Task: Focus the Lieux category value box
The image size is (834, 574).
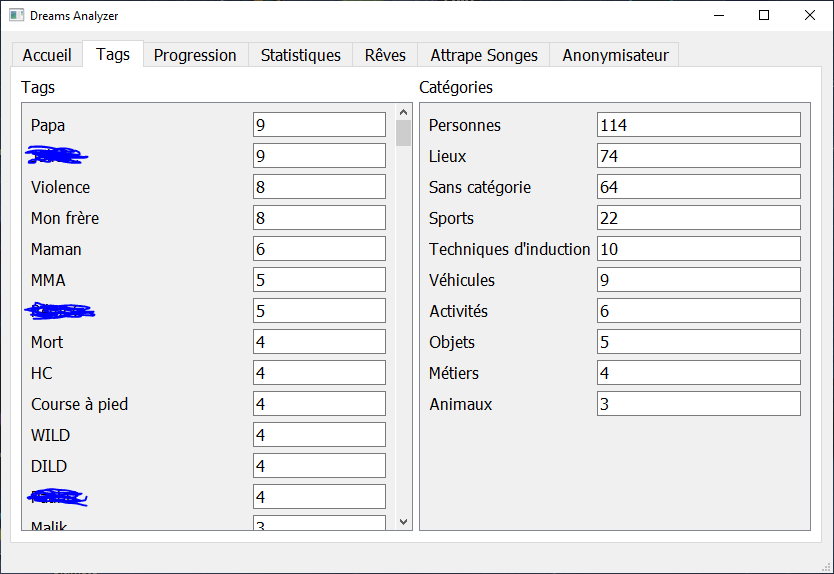Action: [698, 156]
